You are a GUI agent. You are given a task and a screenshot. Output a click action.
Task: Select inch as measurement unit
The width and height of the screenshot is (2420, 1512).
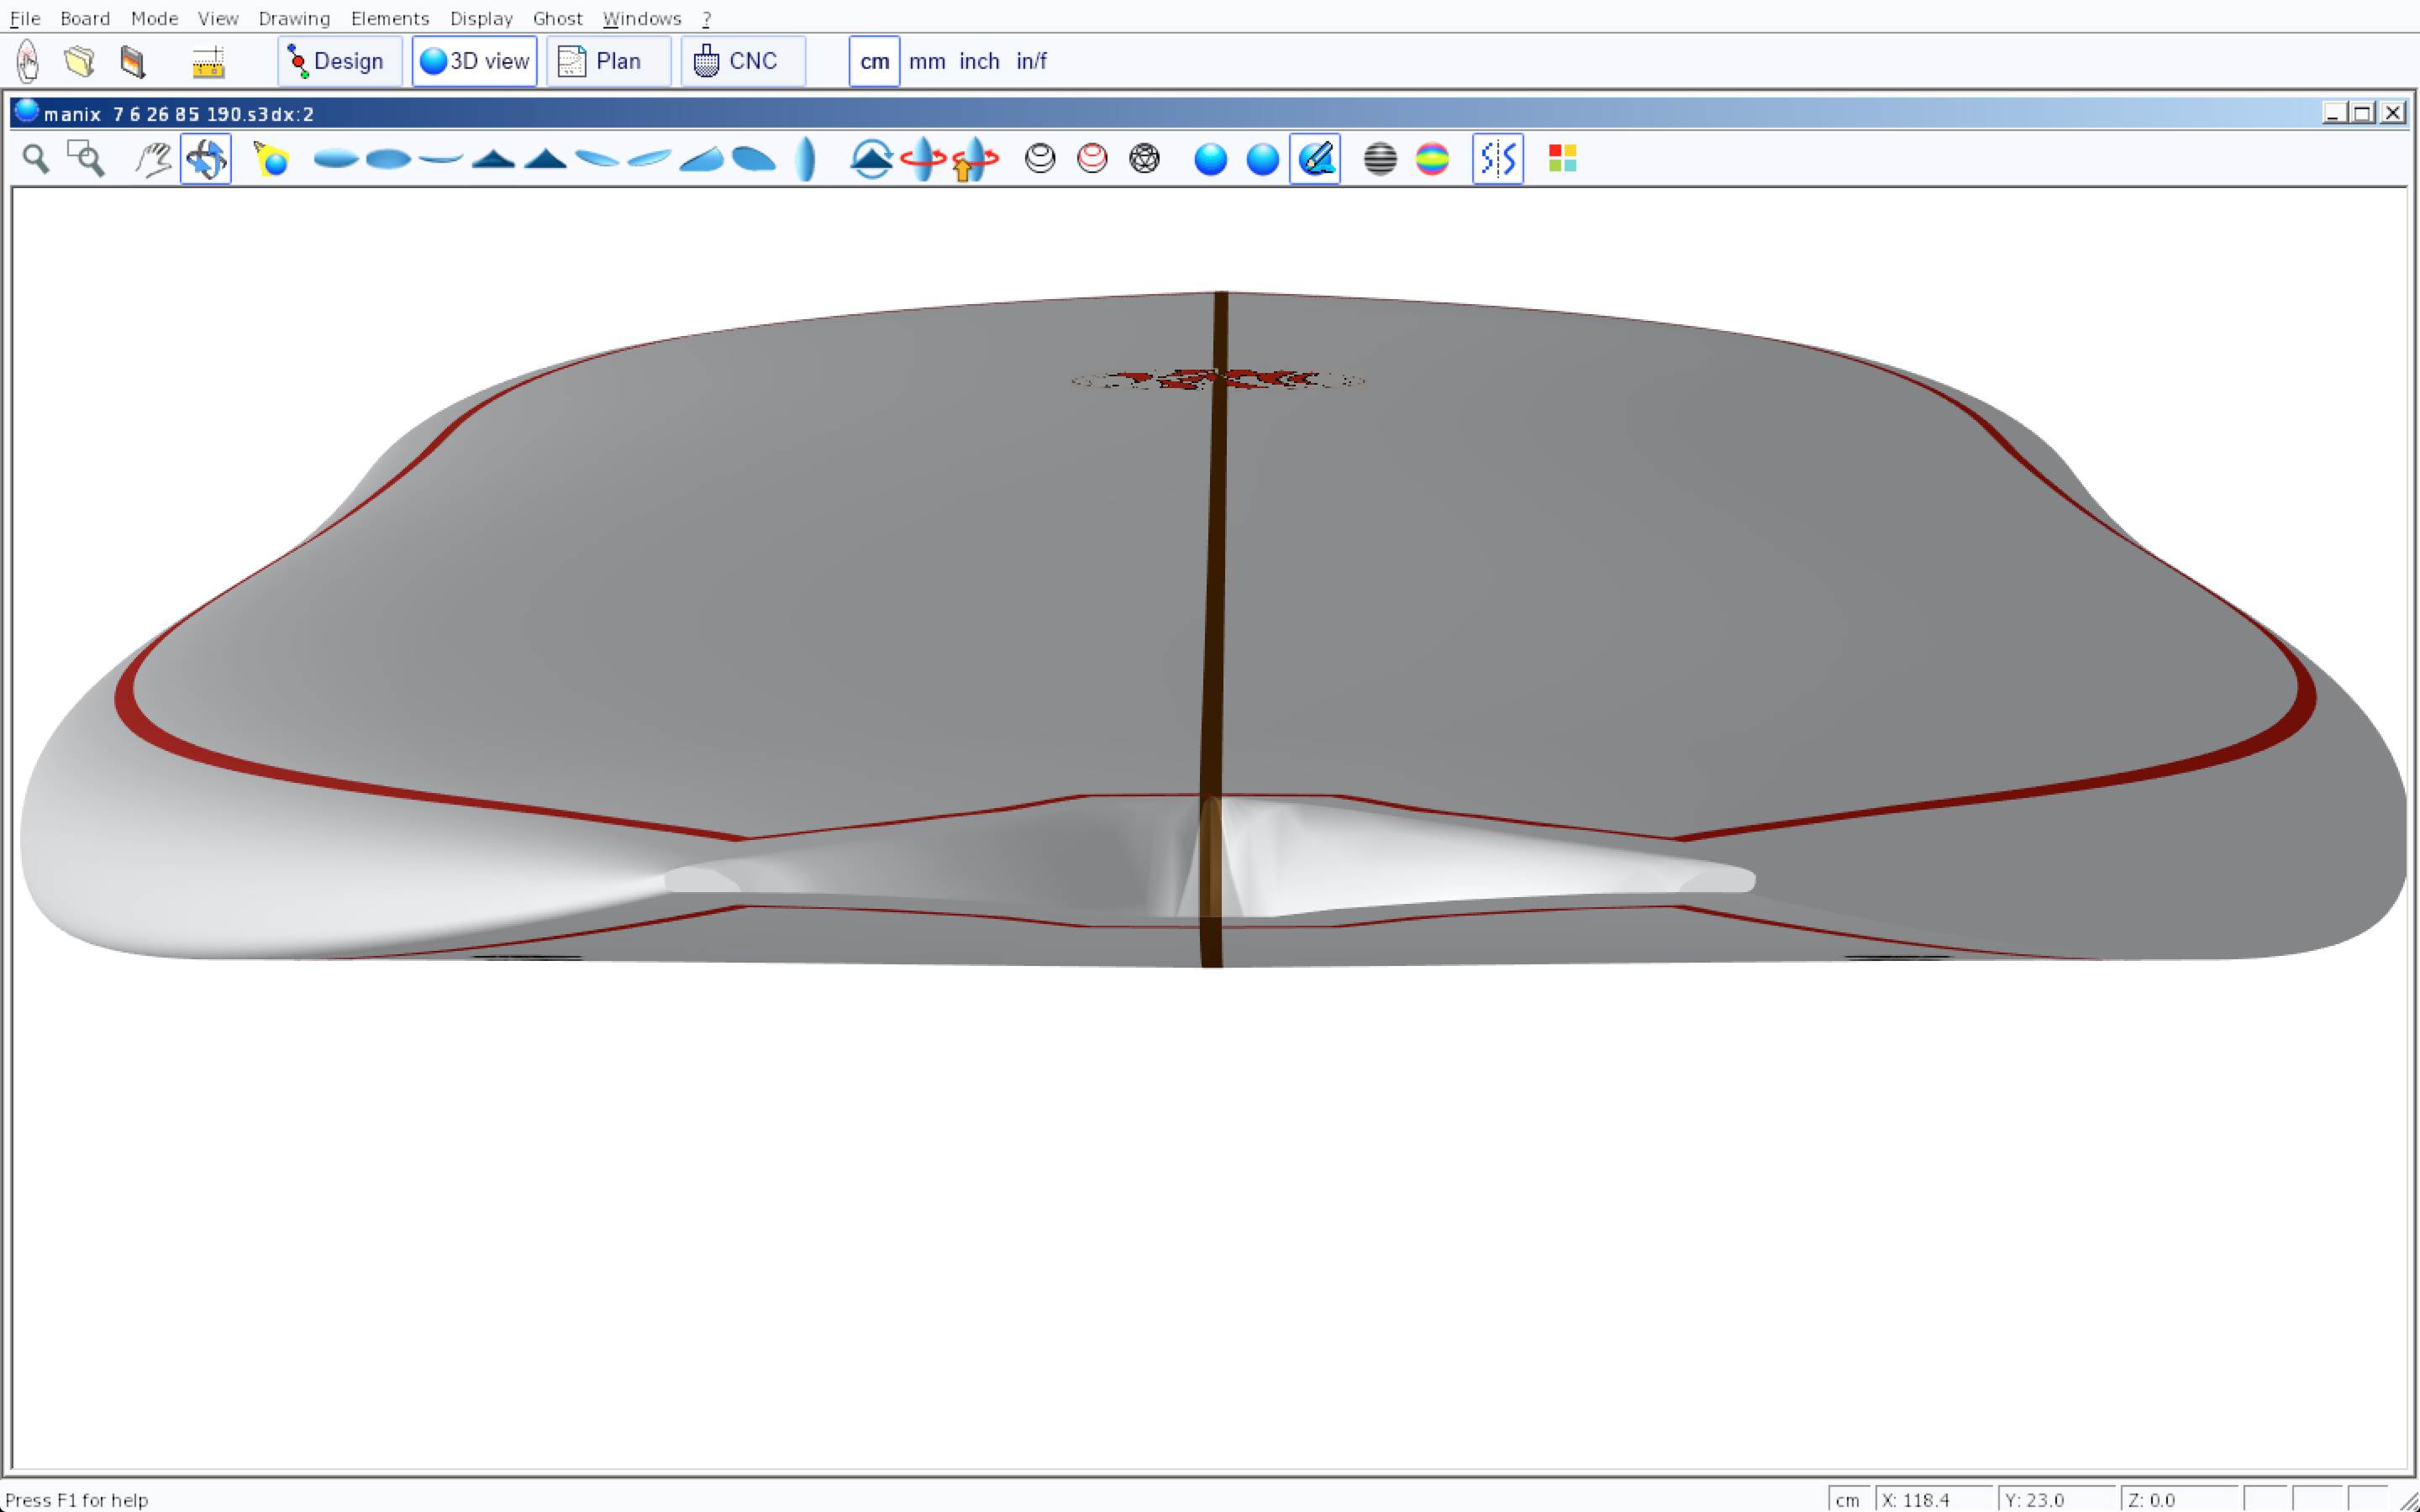click(979, 61)
